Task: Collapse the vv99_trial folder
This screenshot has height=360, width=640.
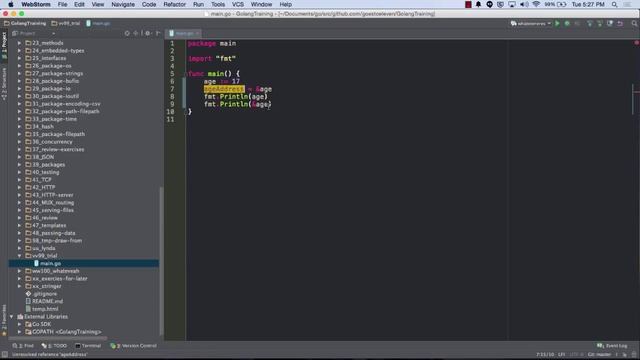Action: point(19,256)
